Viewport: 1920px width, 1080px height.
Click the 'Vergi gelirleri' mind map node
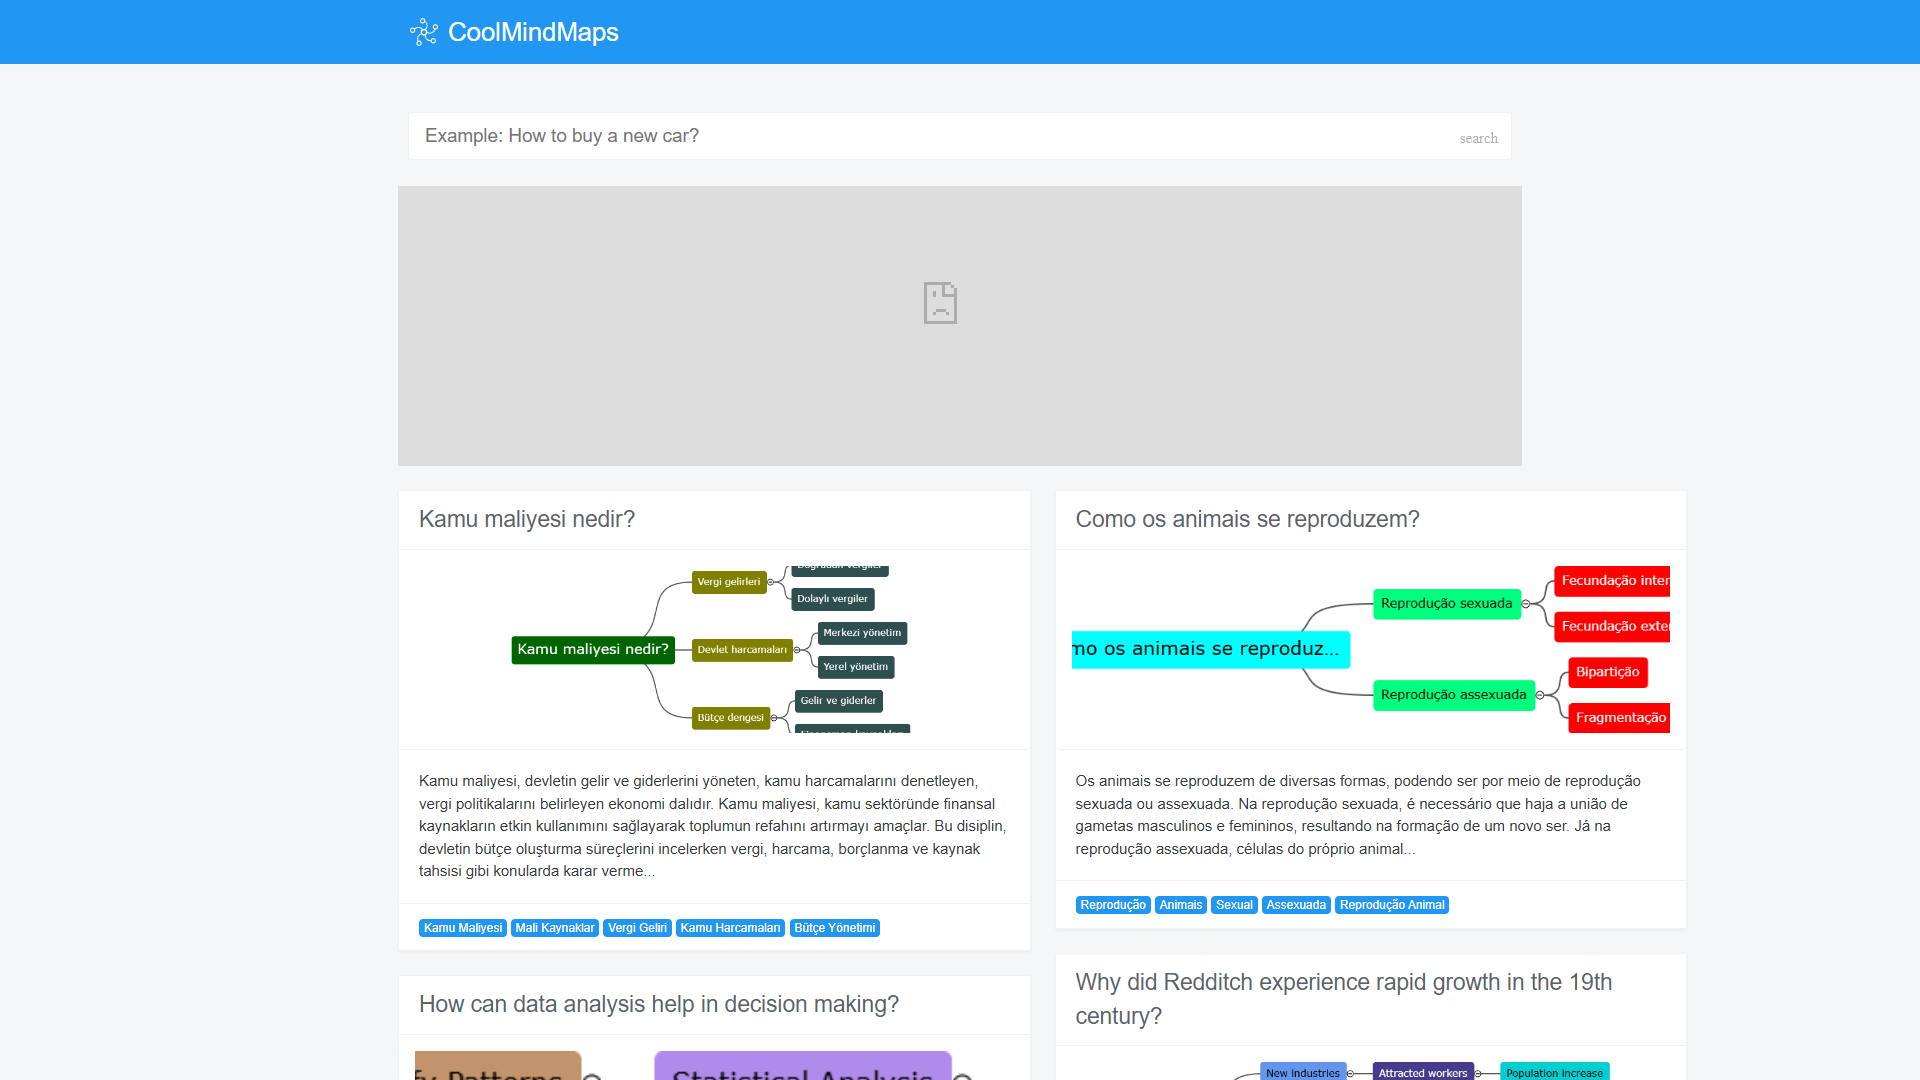729,582
